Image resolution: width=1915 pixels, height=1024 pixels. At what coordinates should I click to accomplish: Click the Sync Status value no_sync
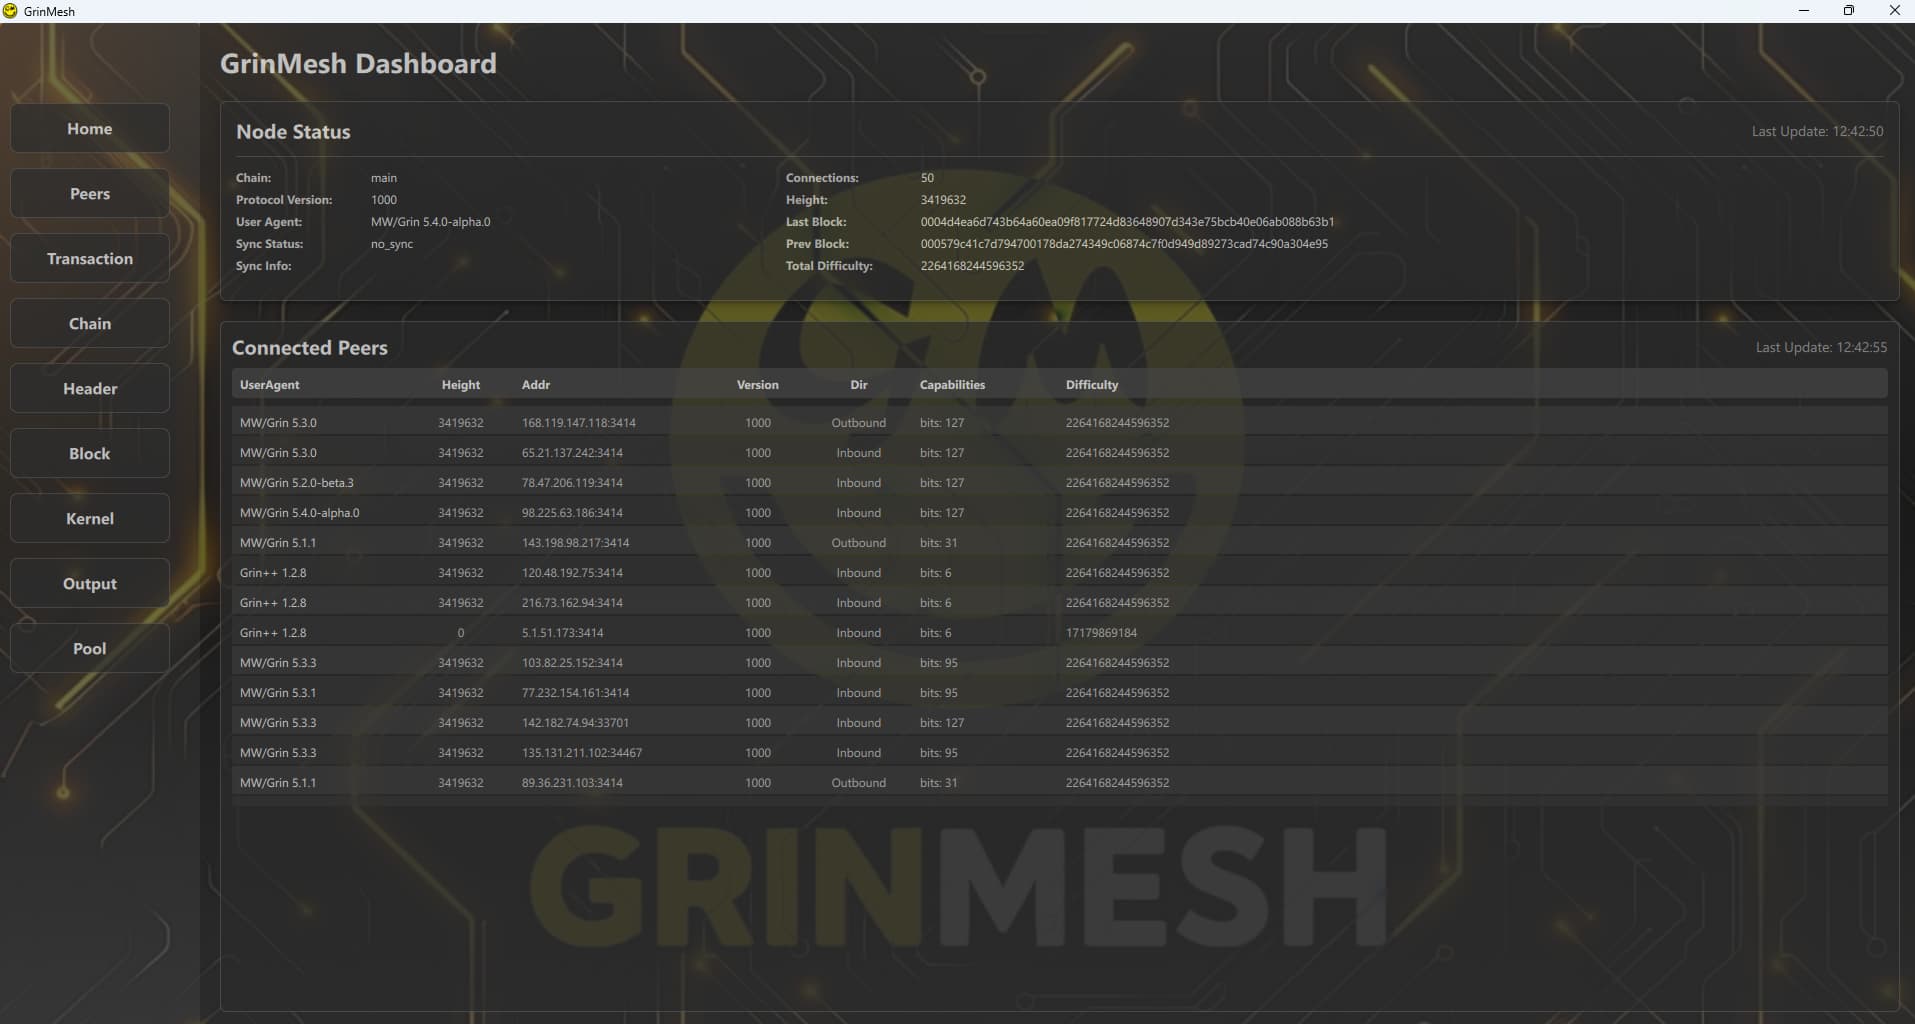click(392, 244)
